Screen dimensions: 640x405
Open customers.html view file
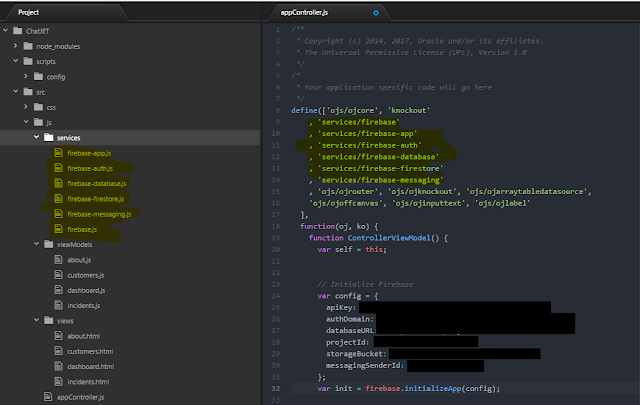pos(90,351)
